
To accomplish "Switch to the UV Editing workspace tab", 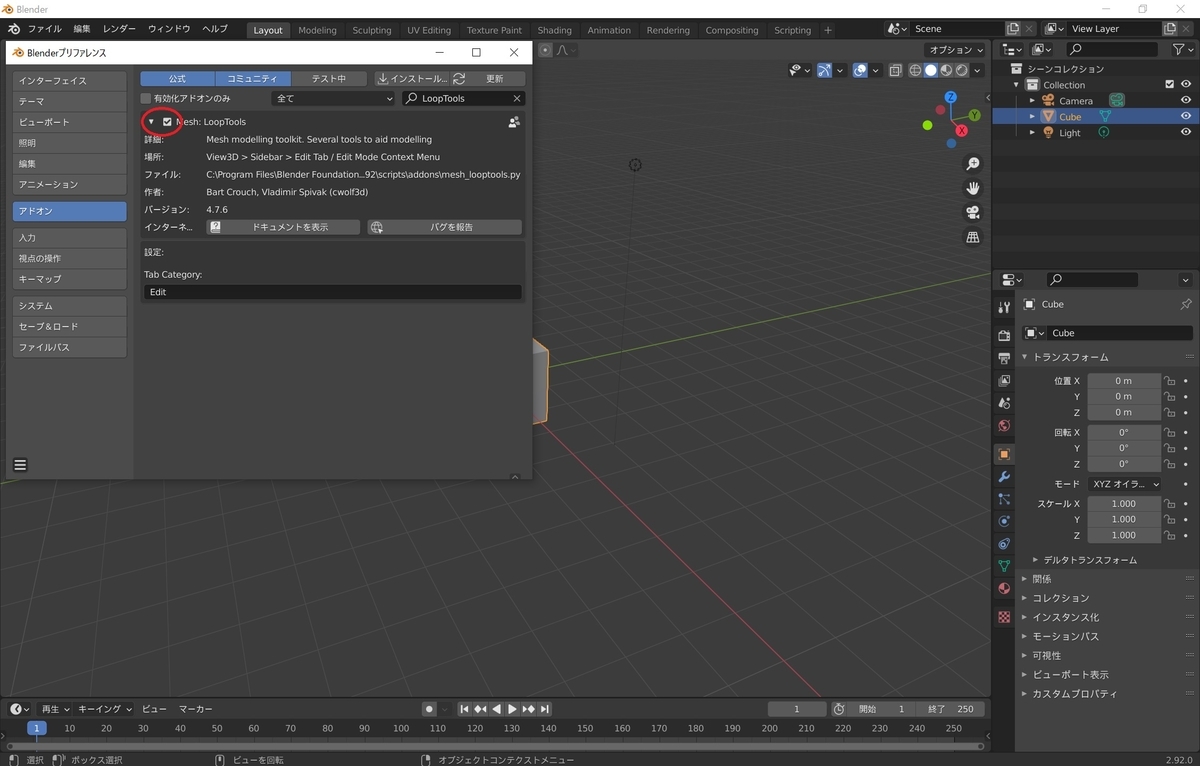I will tap(429, 30).
